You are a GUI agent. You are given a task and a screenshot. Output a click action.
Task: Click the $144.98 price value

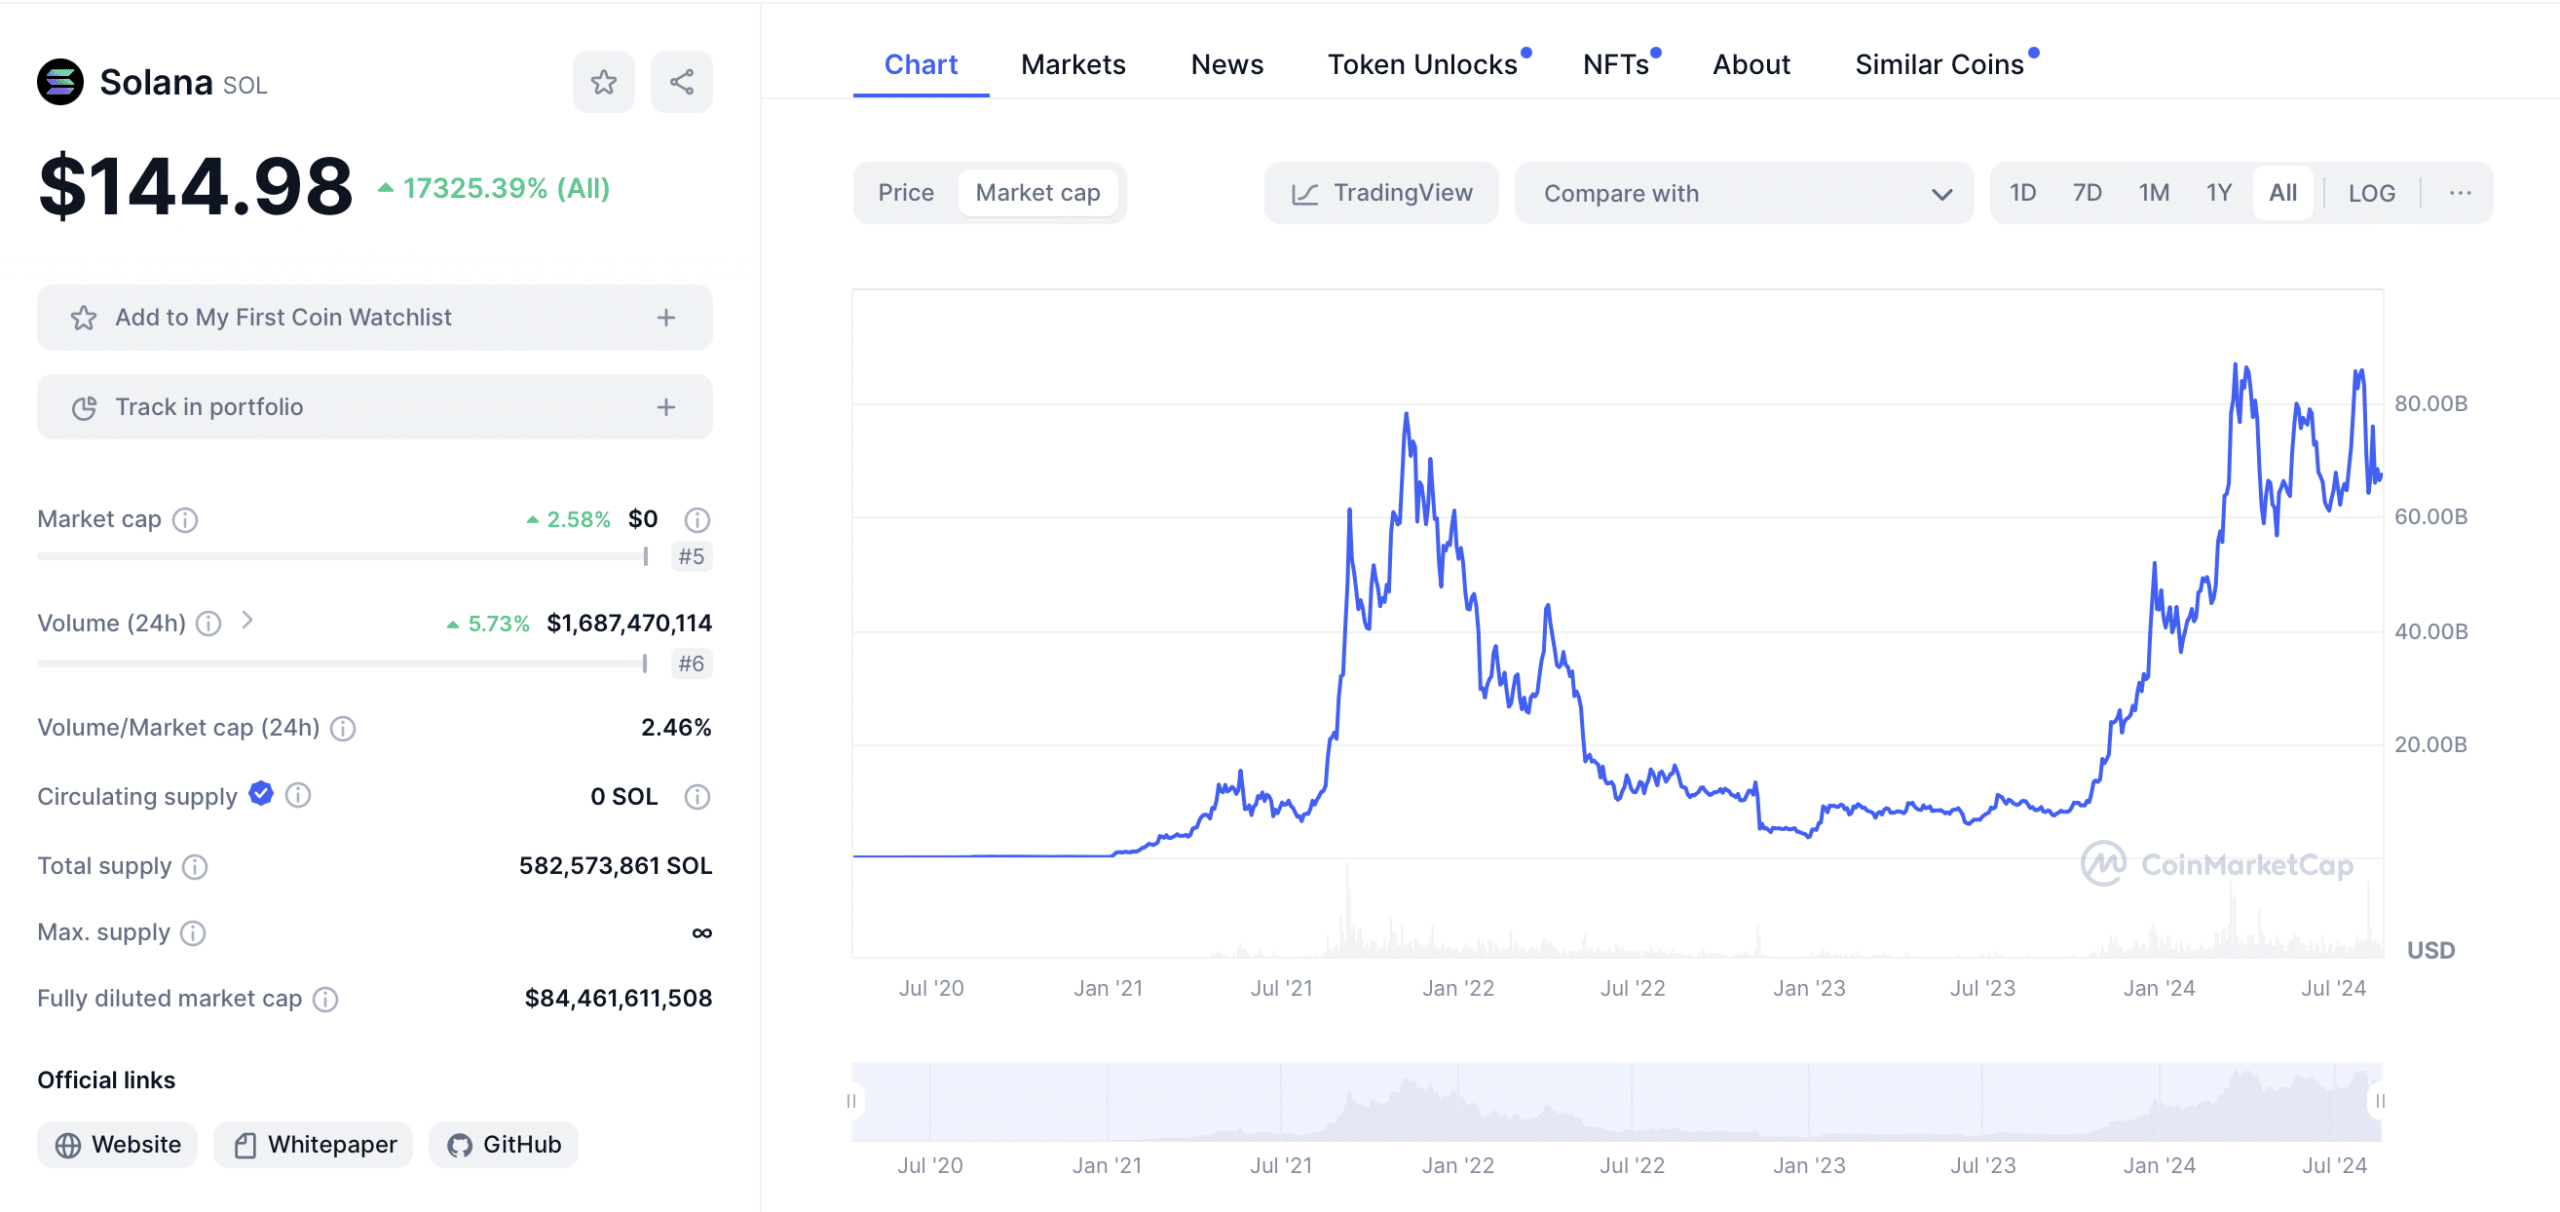coord(196,187)
